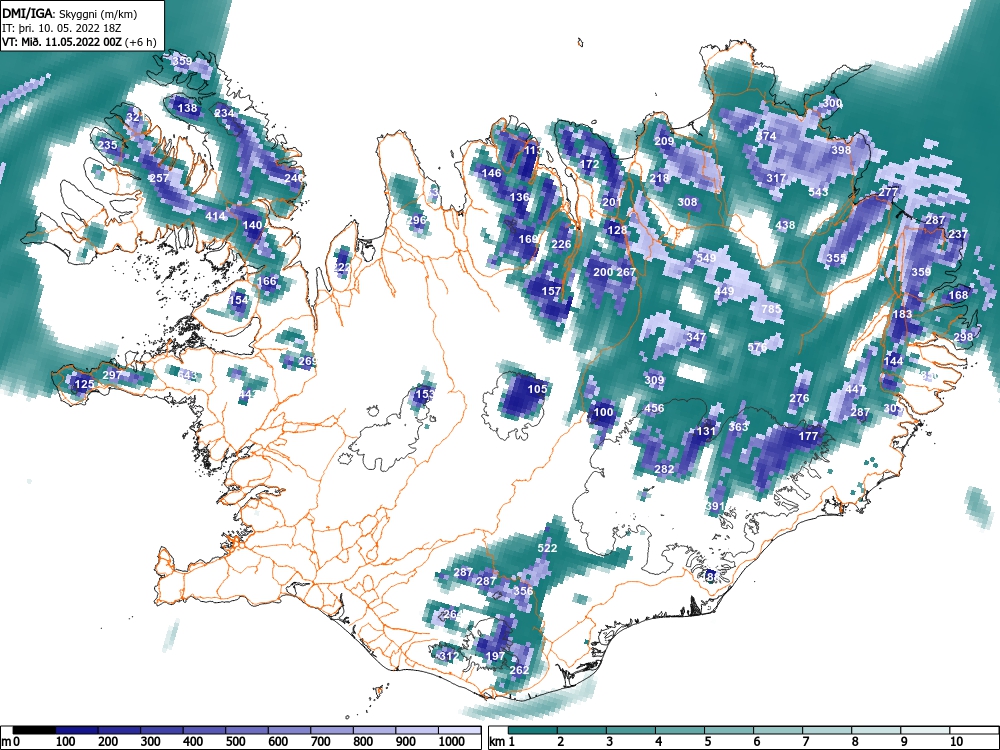Click the 391 visibility value

pyautogui.click(x=715, y=506)
